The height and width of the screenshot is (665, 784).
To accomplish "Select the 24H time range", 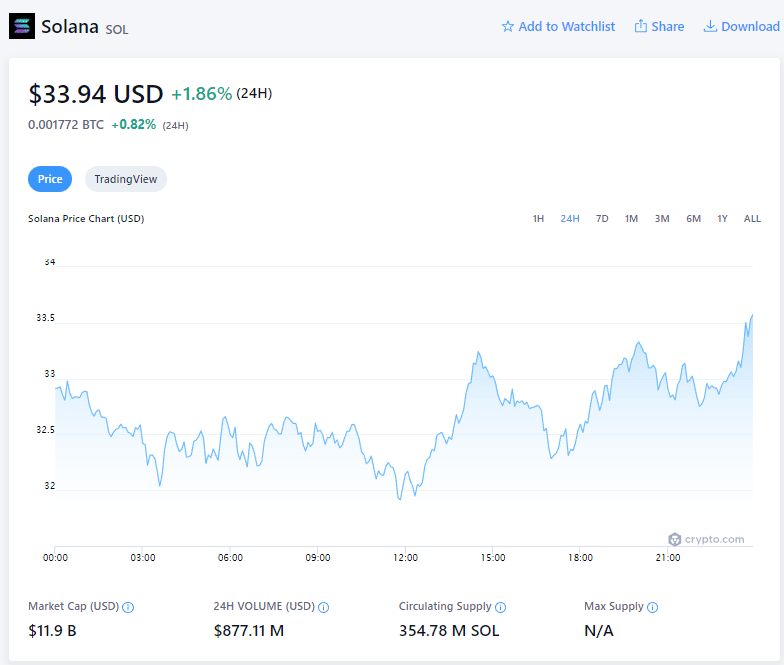I will click(570, 218).
